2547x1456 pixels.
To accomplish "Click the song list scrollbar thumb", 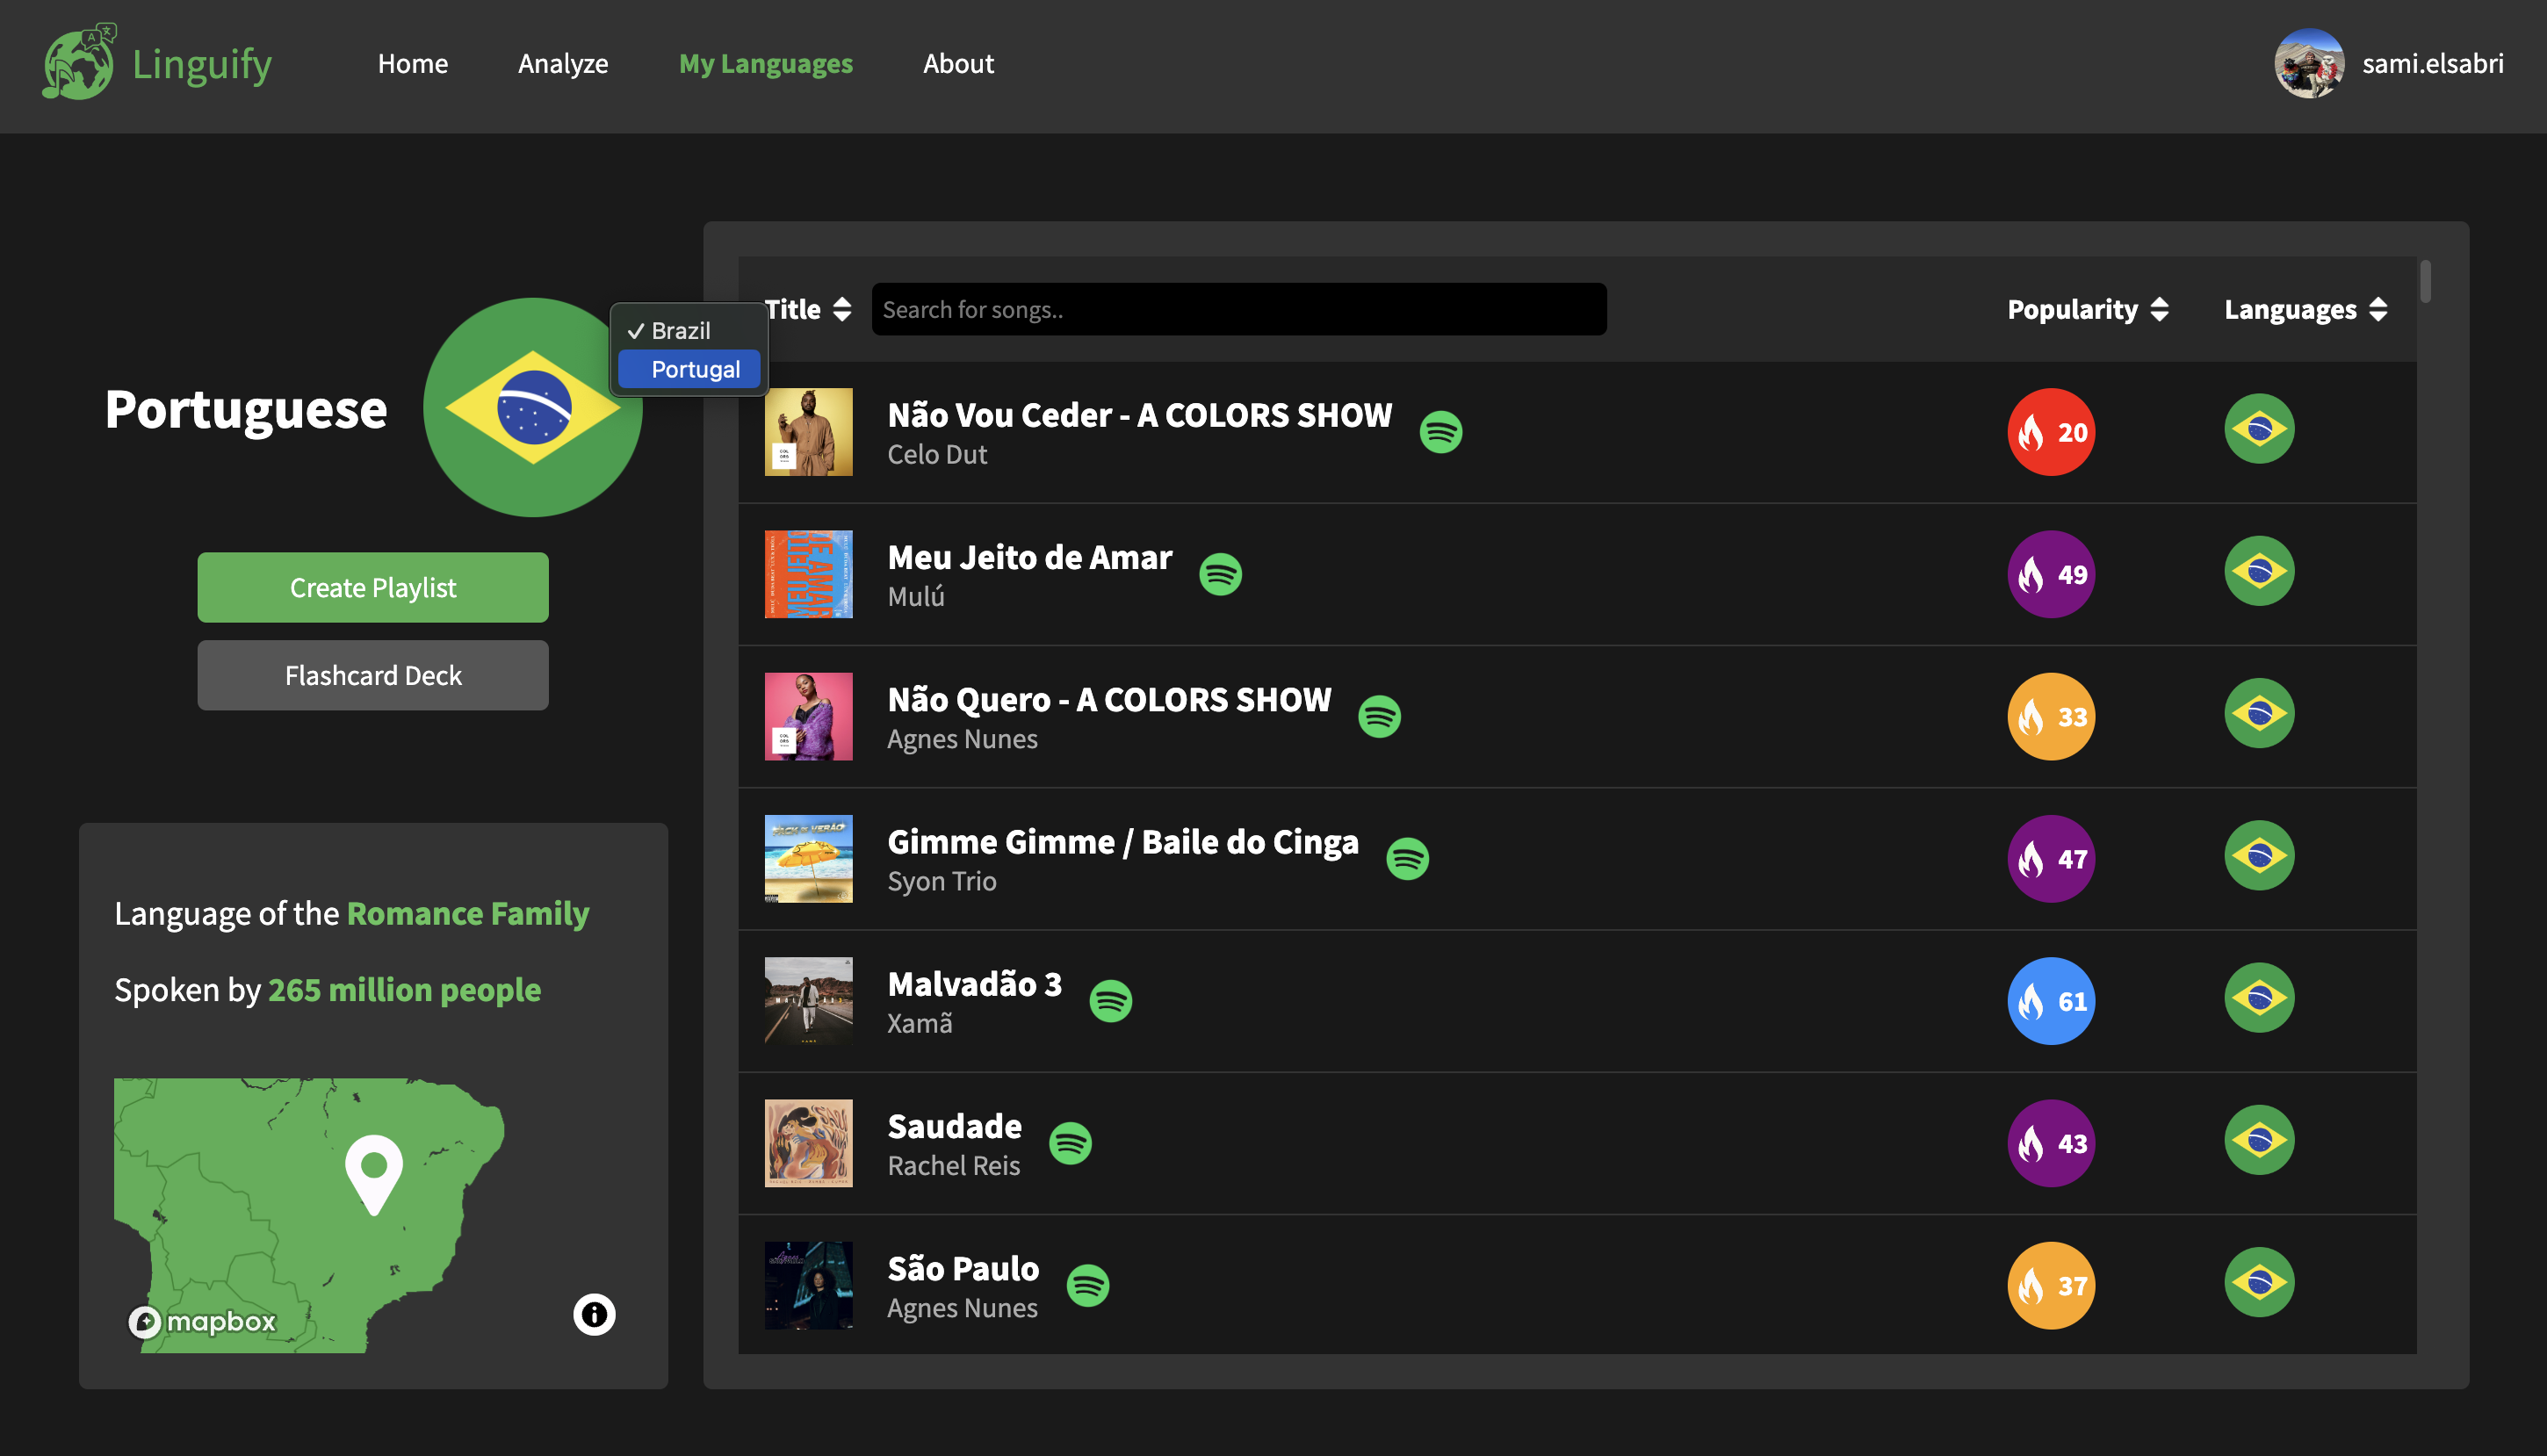I will [x=2424, y=281].
